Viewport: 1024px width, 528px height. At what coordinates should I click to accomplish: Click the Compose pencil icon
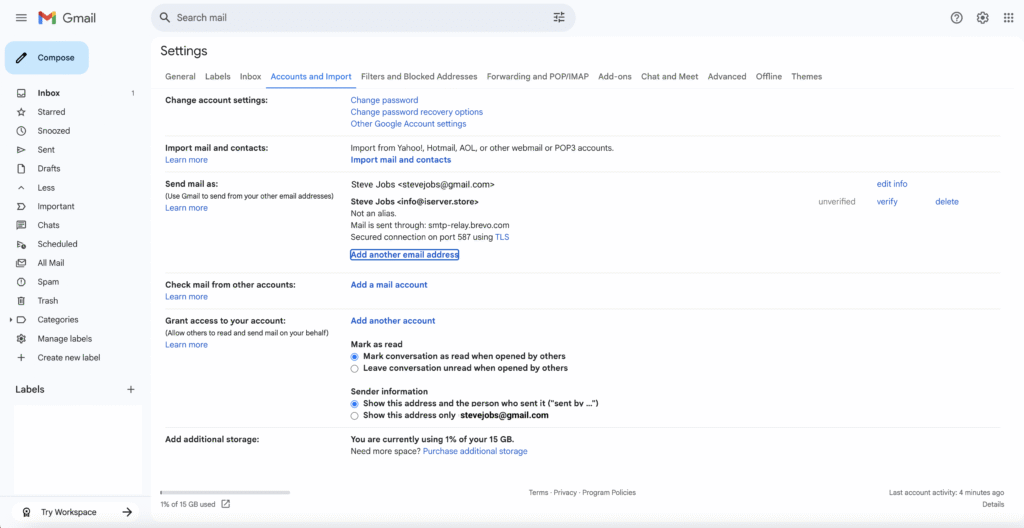coord(22,58)
